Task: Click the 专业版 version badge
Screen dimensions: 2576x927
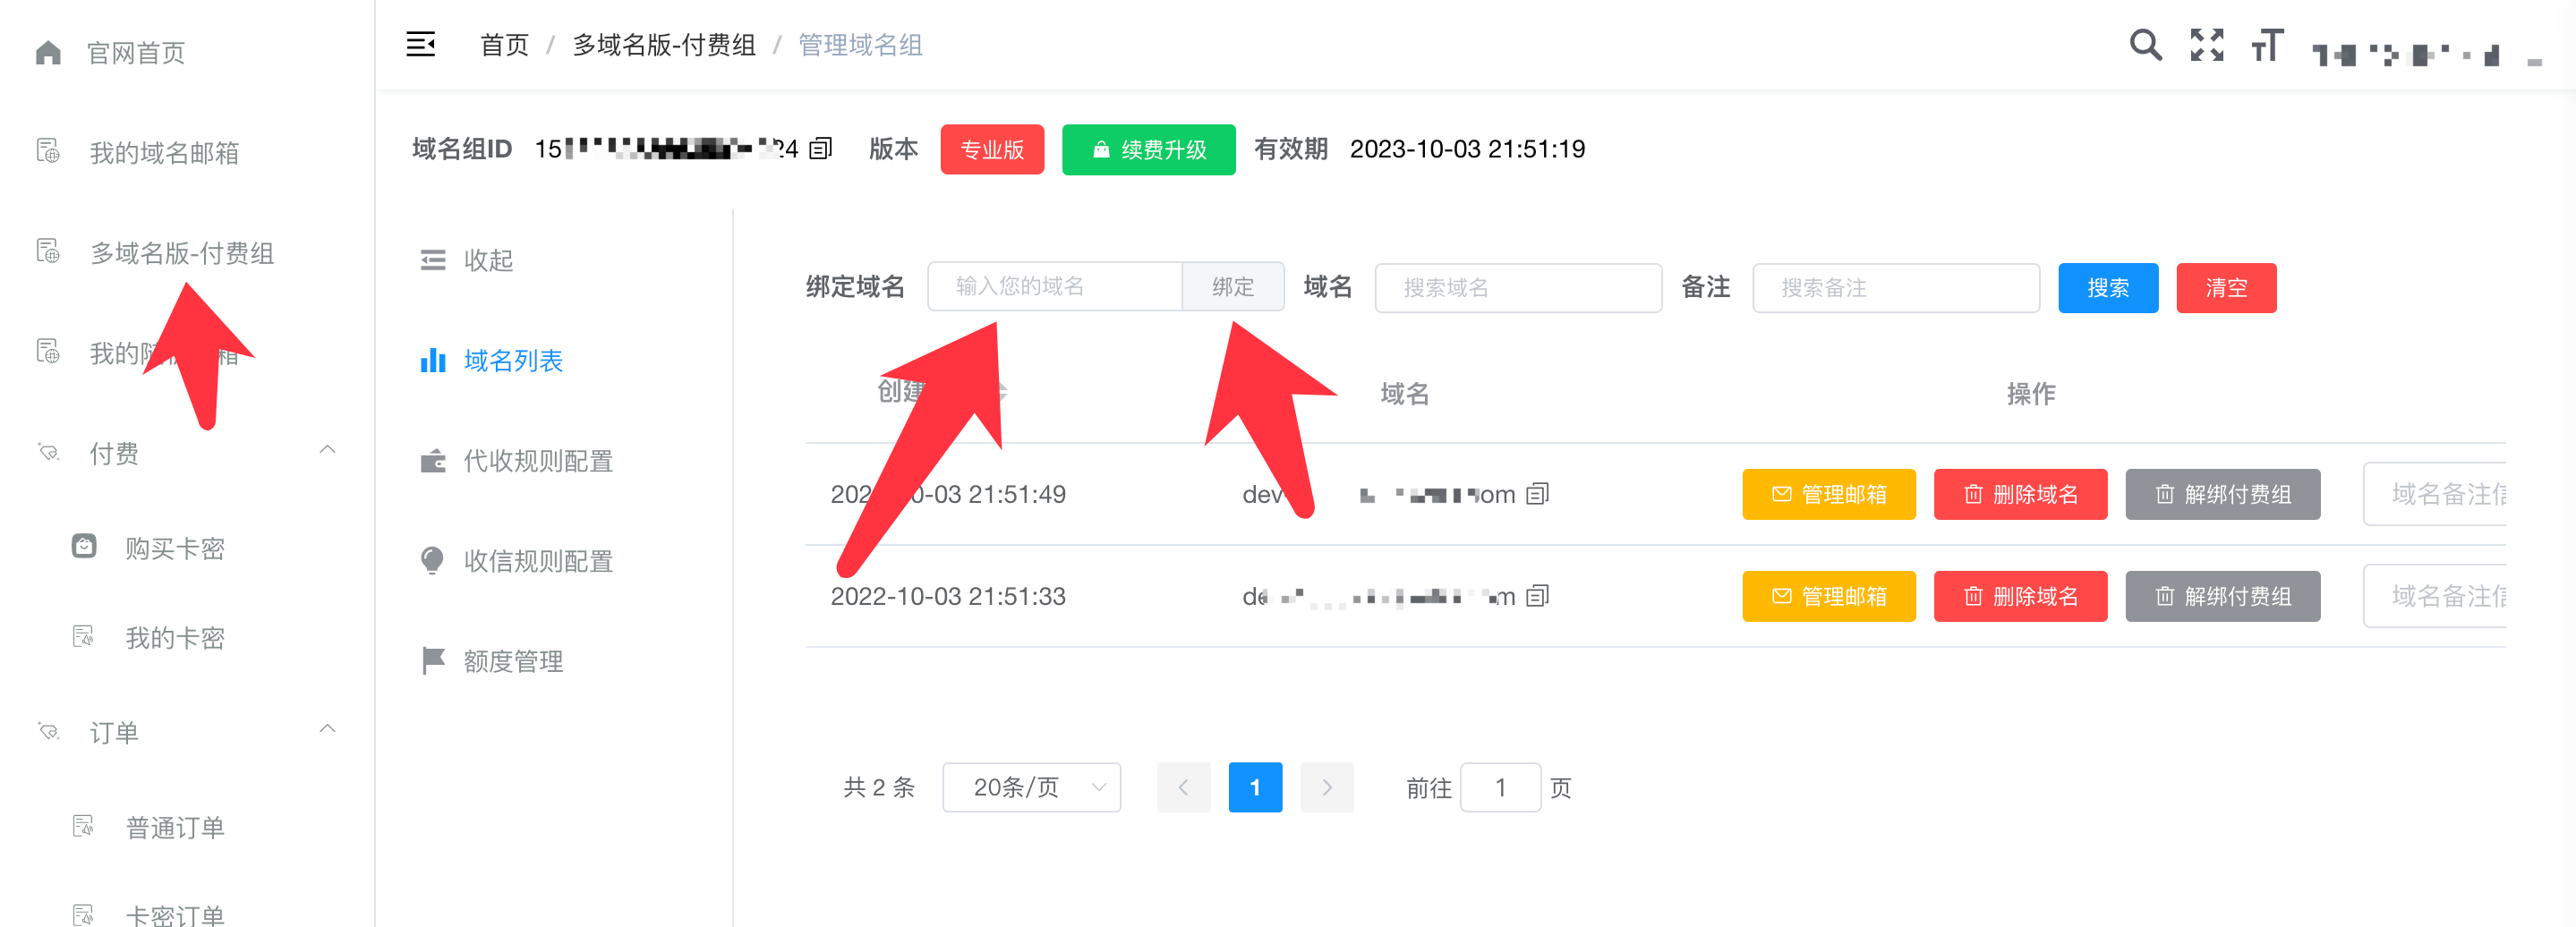Action: [992, 149]
